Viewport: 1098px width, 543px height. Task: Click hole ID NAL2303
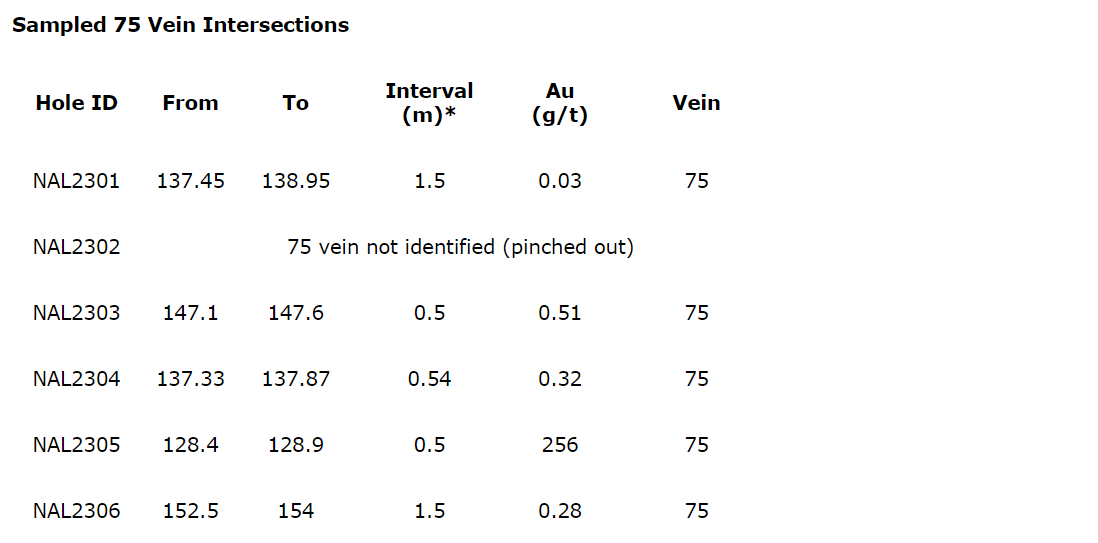click(x=76, y=313)
